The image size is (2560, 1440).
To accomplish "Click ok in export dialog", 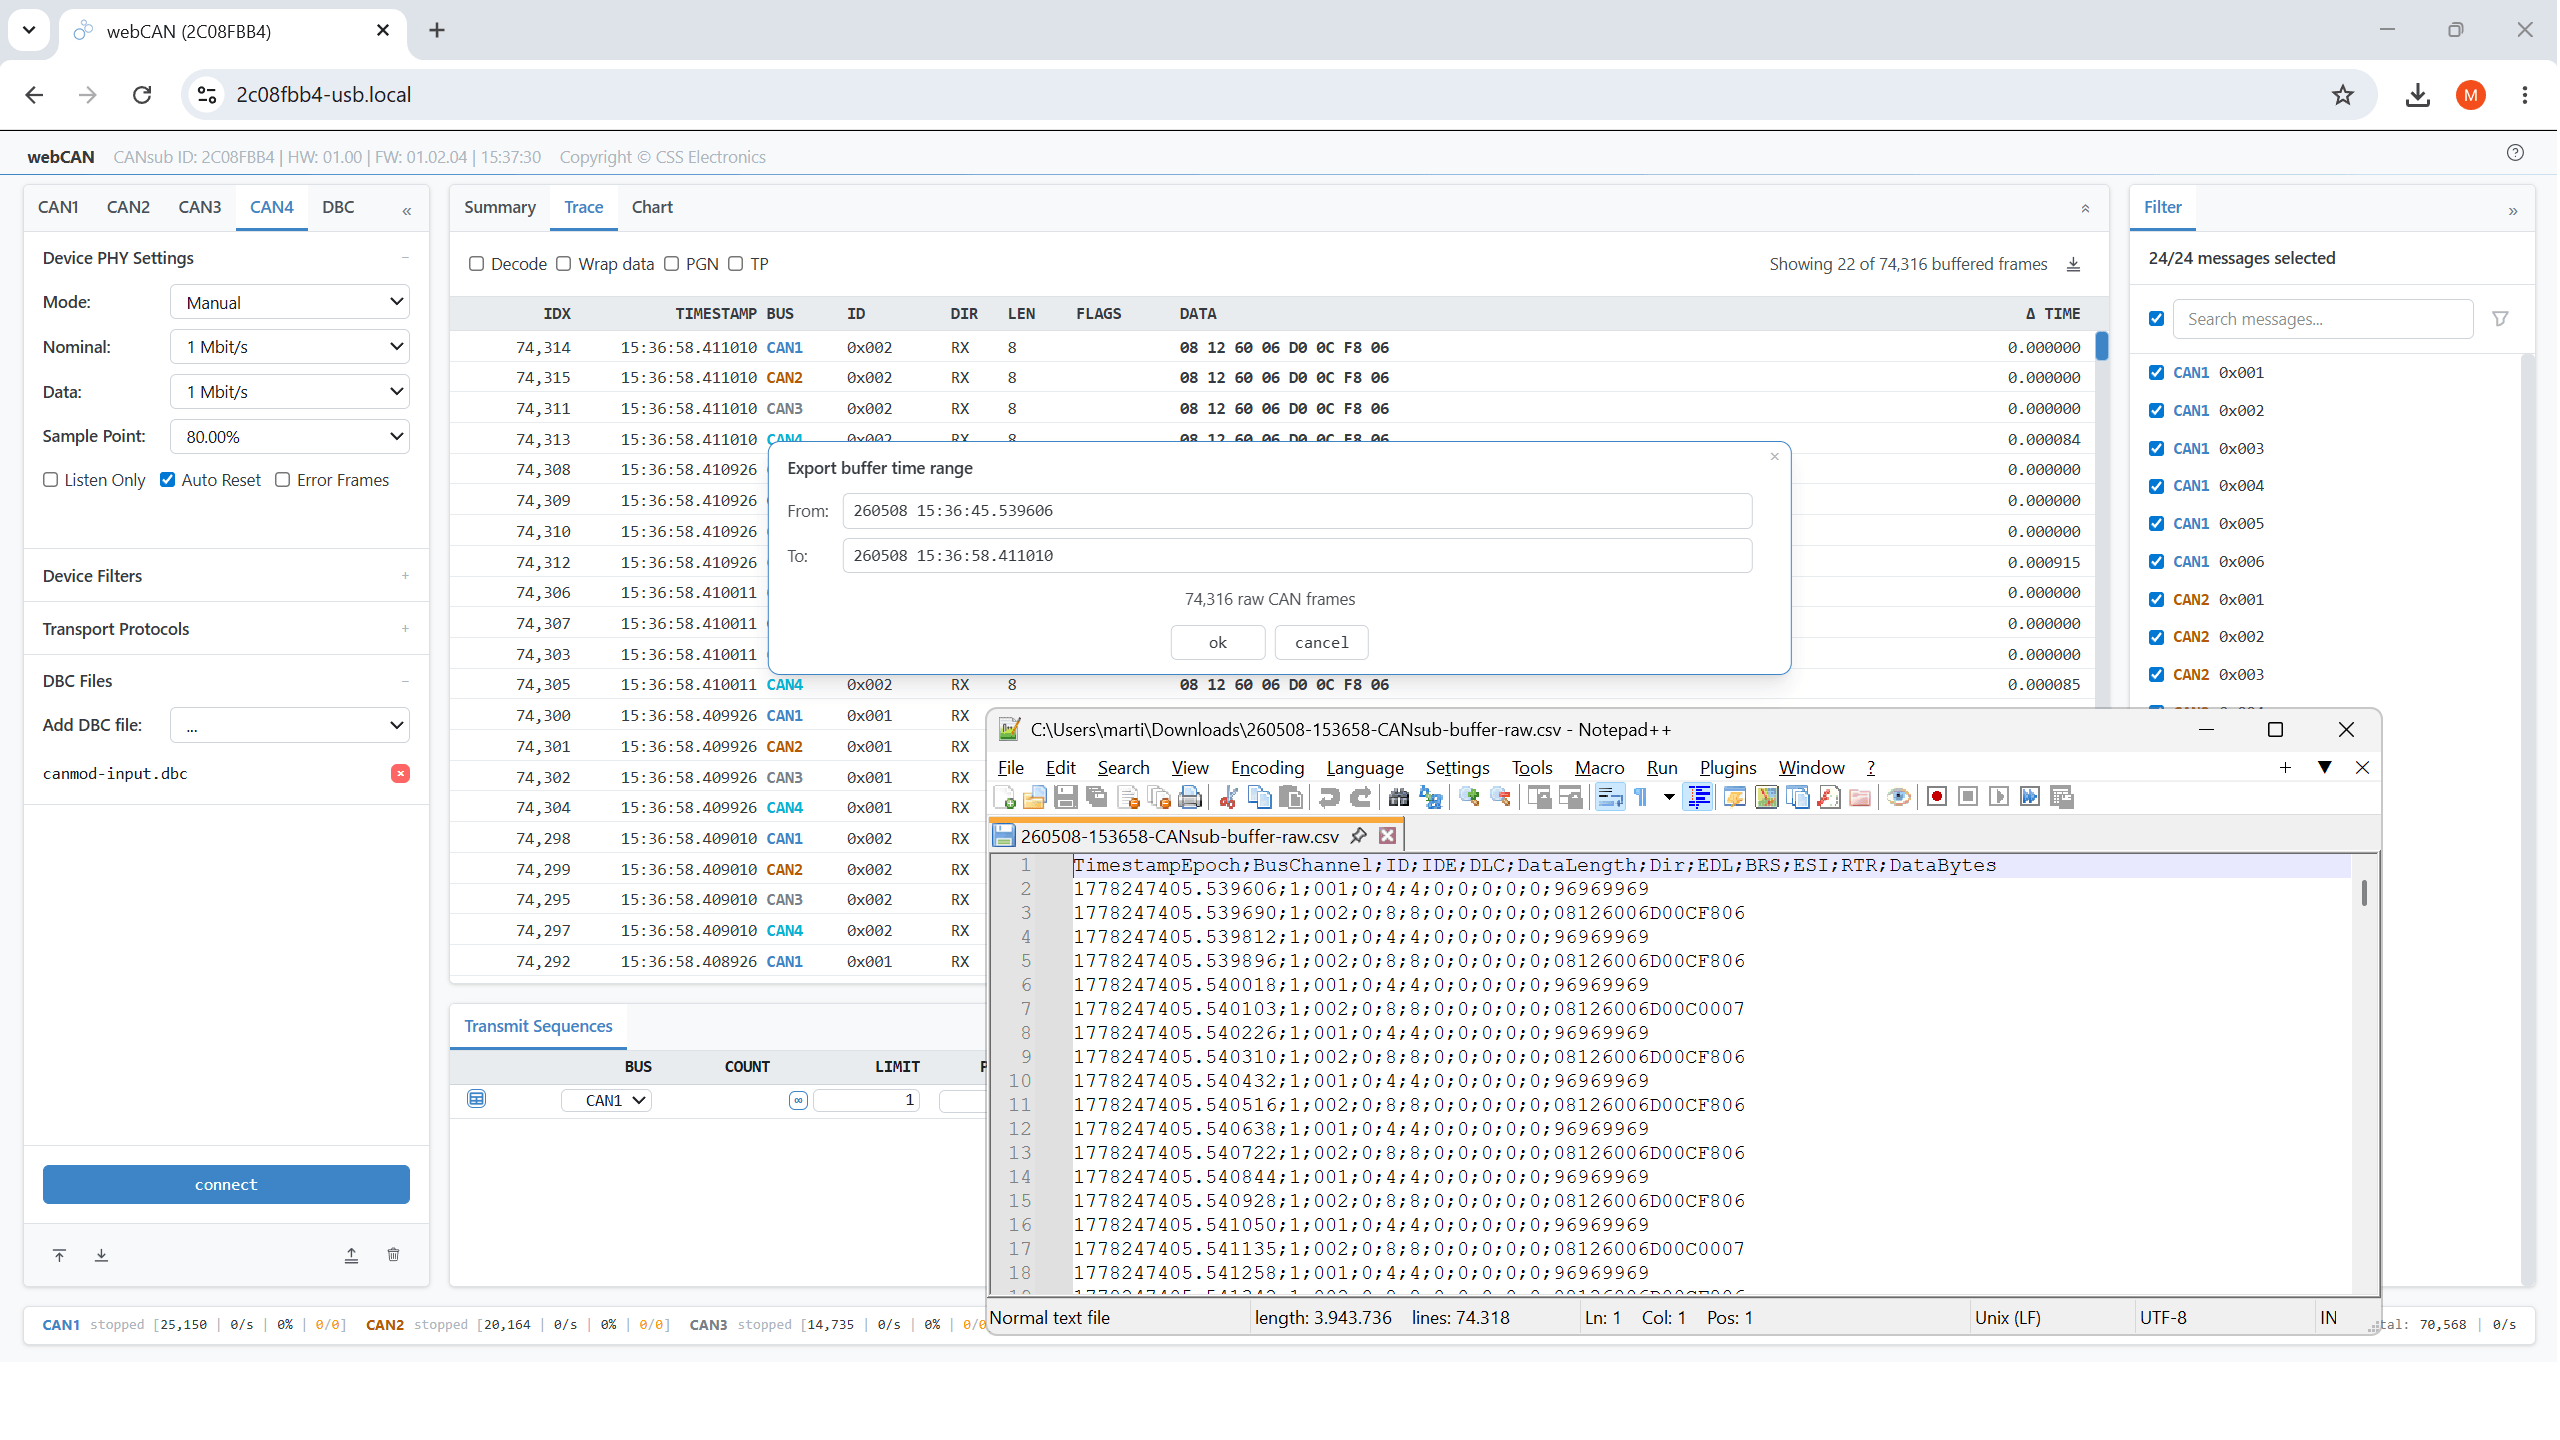I will tap(1218, 643).
